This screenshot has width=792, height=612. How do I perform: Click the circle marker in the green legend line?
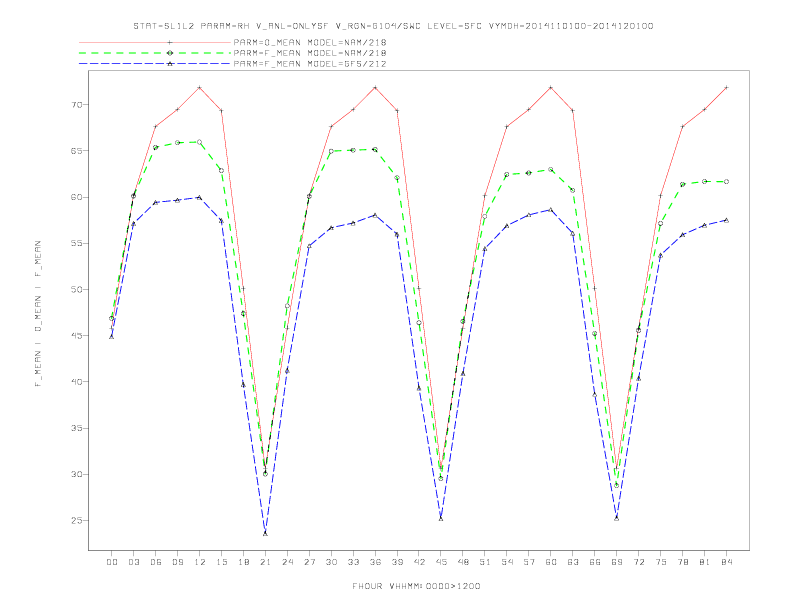point(170,53)
